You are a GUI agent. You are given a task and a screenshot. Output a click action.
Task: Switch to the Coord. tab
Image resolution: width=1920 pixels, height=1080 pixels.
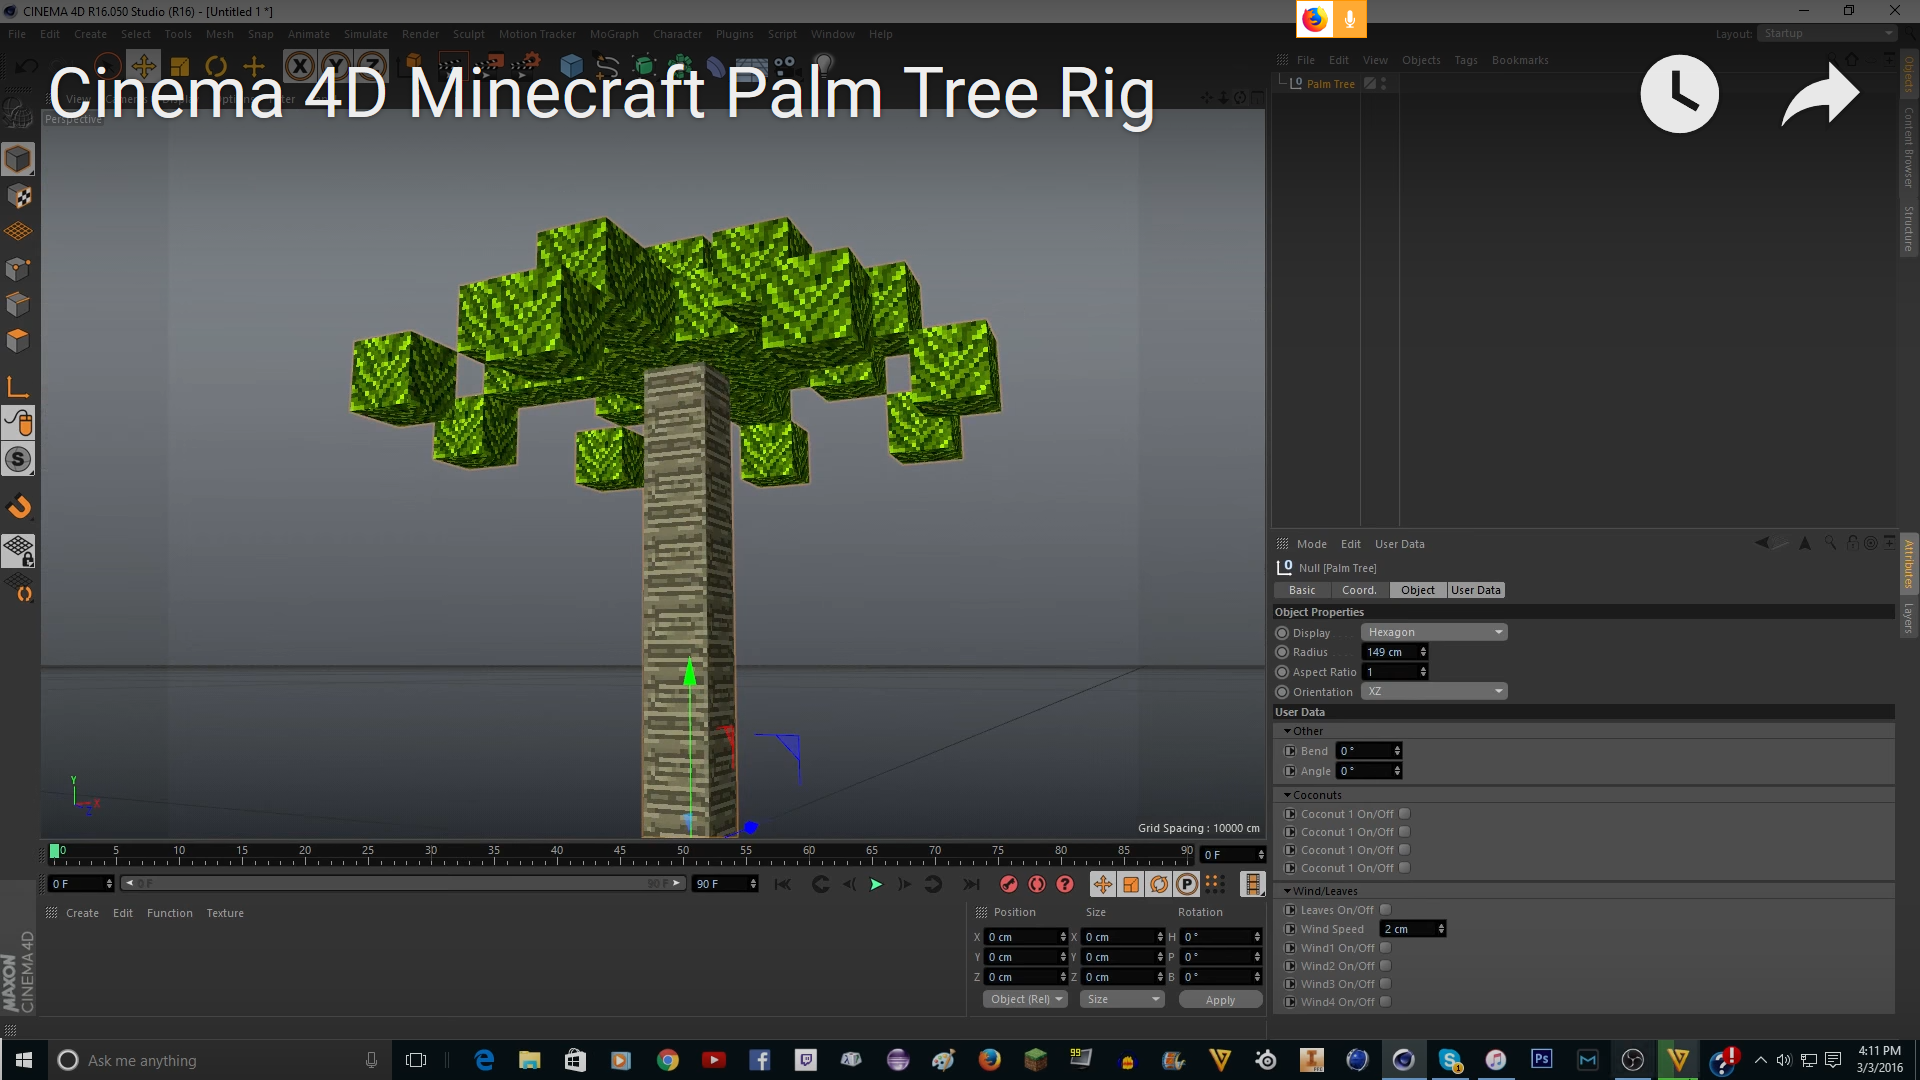pyautogui.click(x=1359, y=590)
